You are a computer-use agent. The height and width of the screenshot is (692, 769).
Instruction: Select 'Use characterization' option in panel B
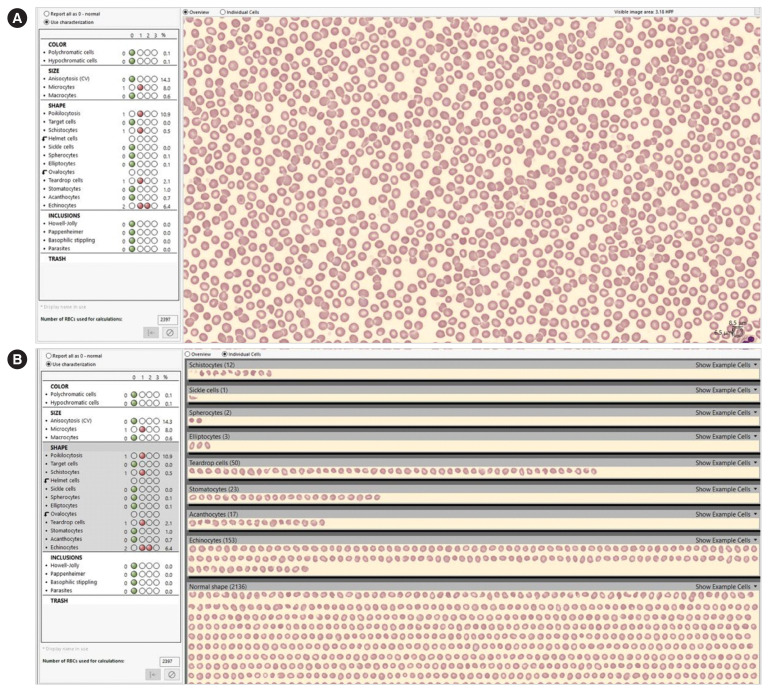coord(47,364)
